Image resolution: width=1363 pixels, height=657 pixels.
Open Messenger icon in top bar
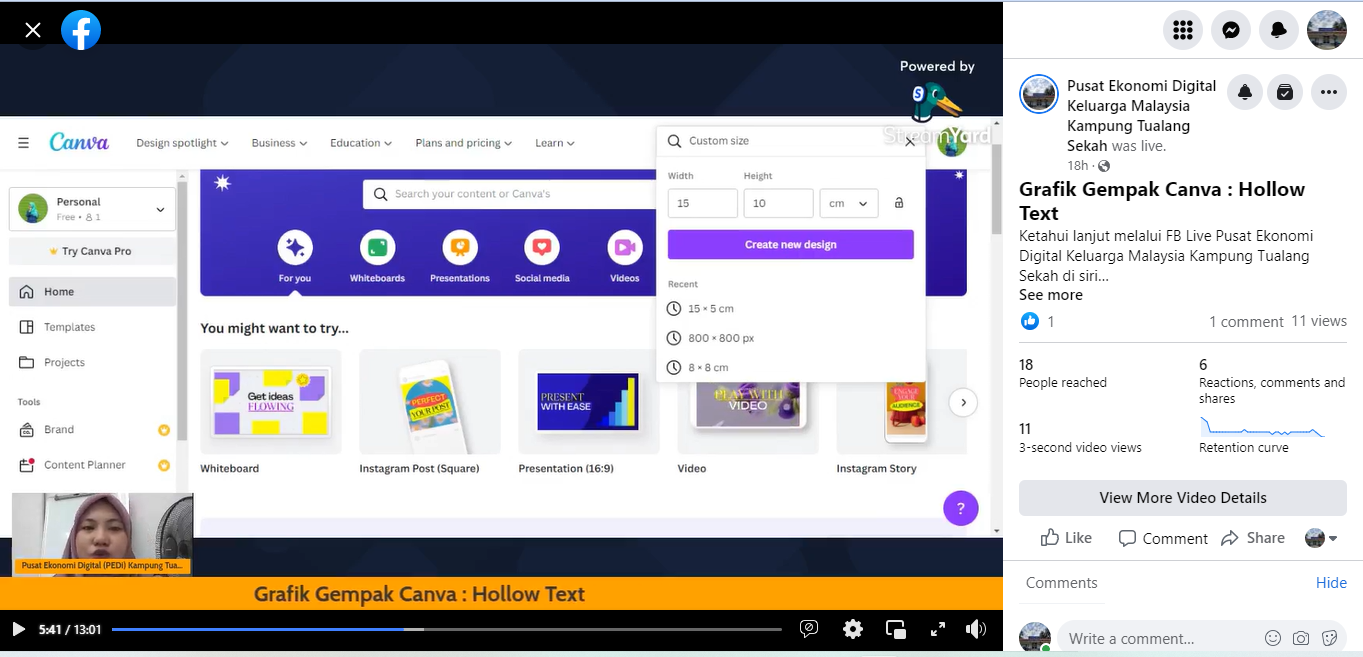click(x=1231, y=31)
